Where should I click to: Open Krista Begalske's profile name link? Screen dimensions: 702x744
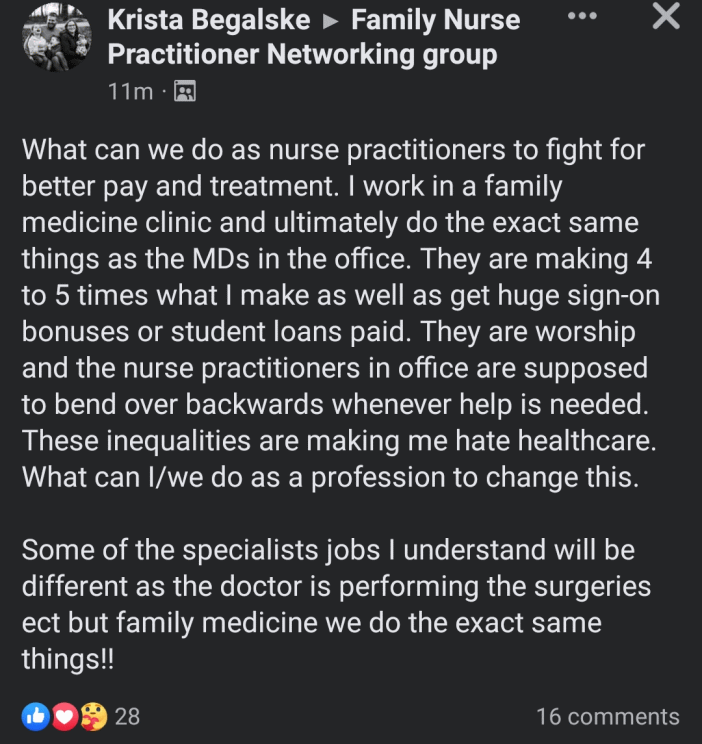click(209, 20)
